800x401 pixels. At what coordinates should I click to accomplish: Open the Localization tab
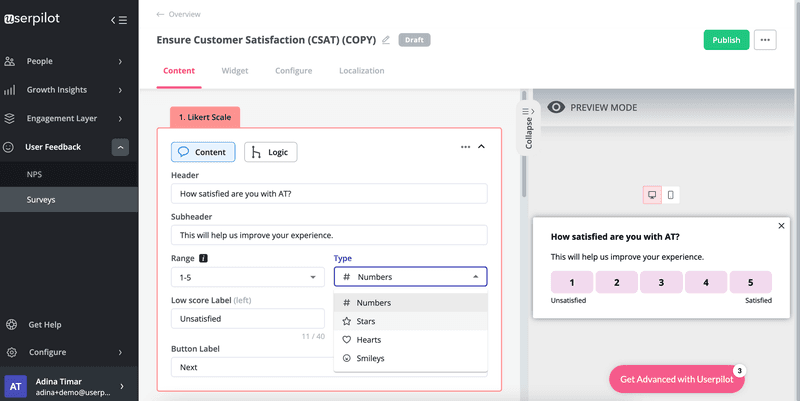click(x=361, y=71)
